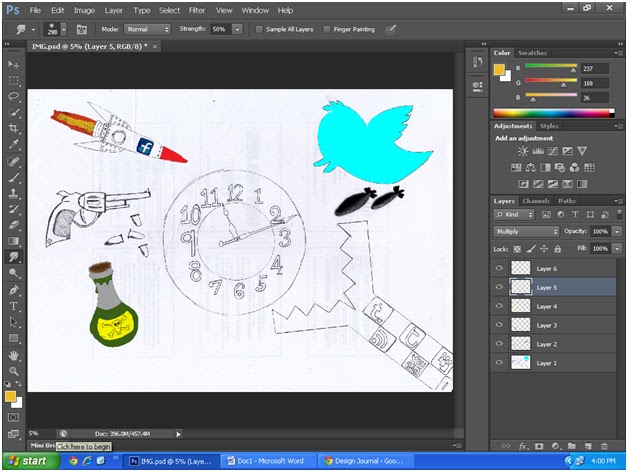
Task: Select the Path Selection tool
Action: coord(14,322)
